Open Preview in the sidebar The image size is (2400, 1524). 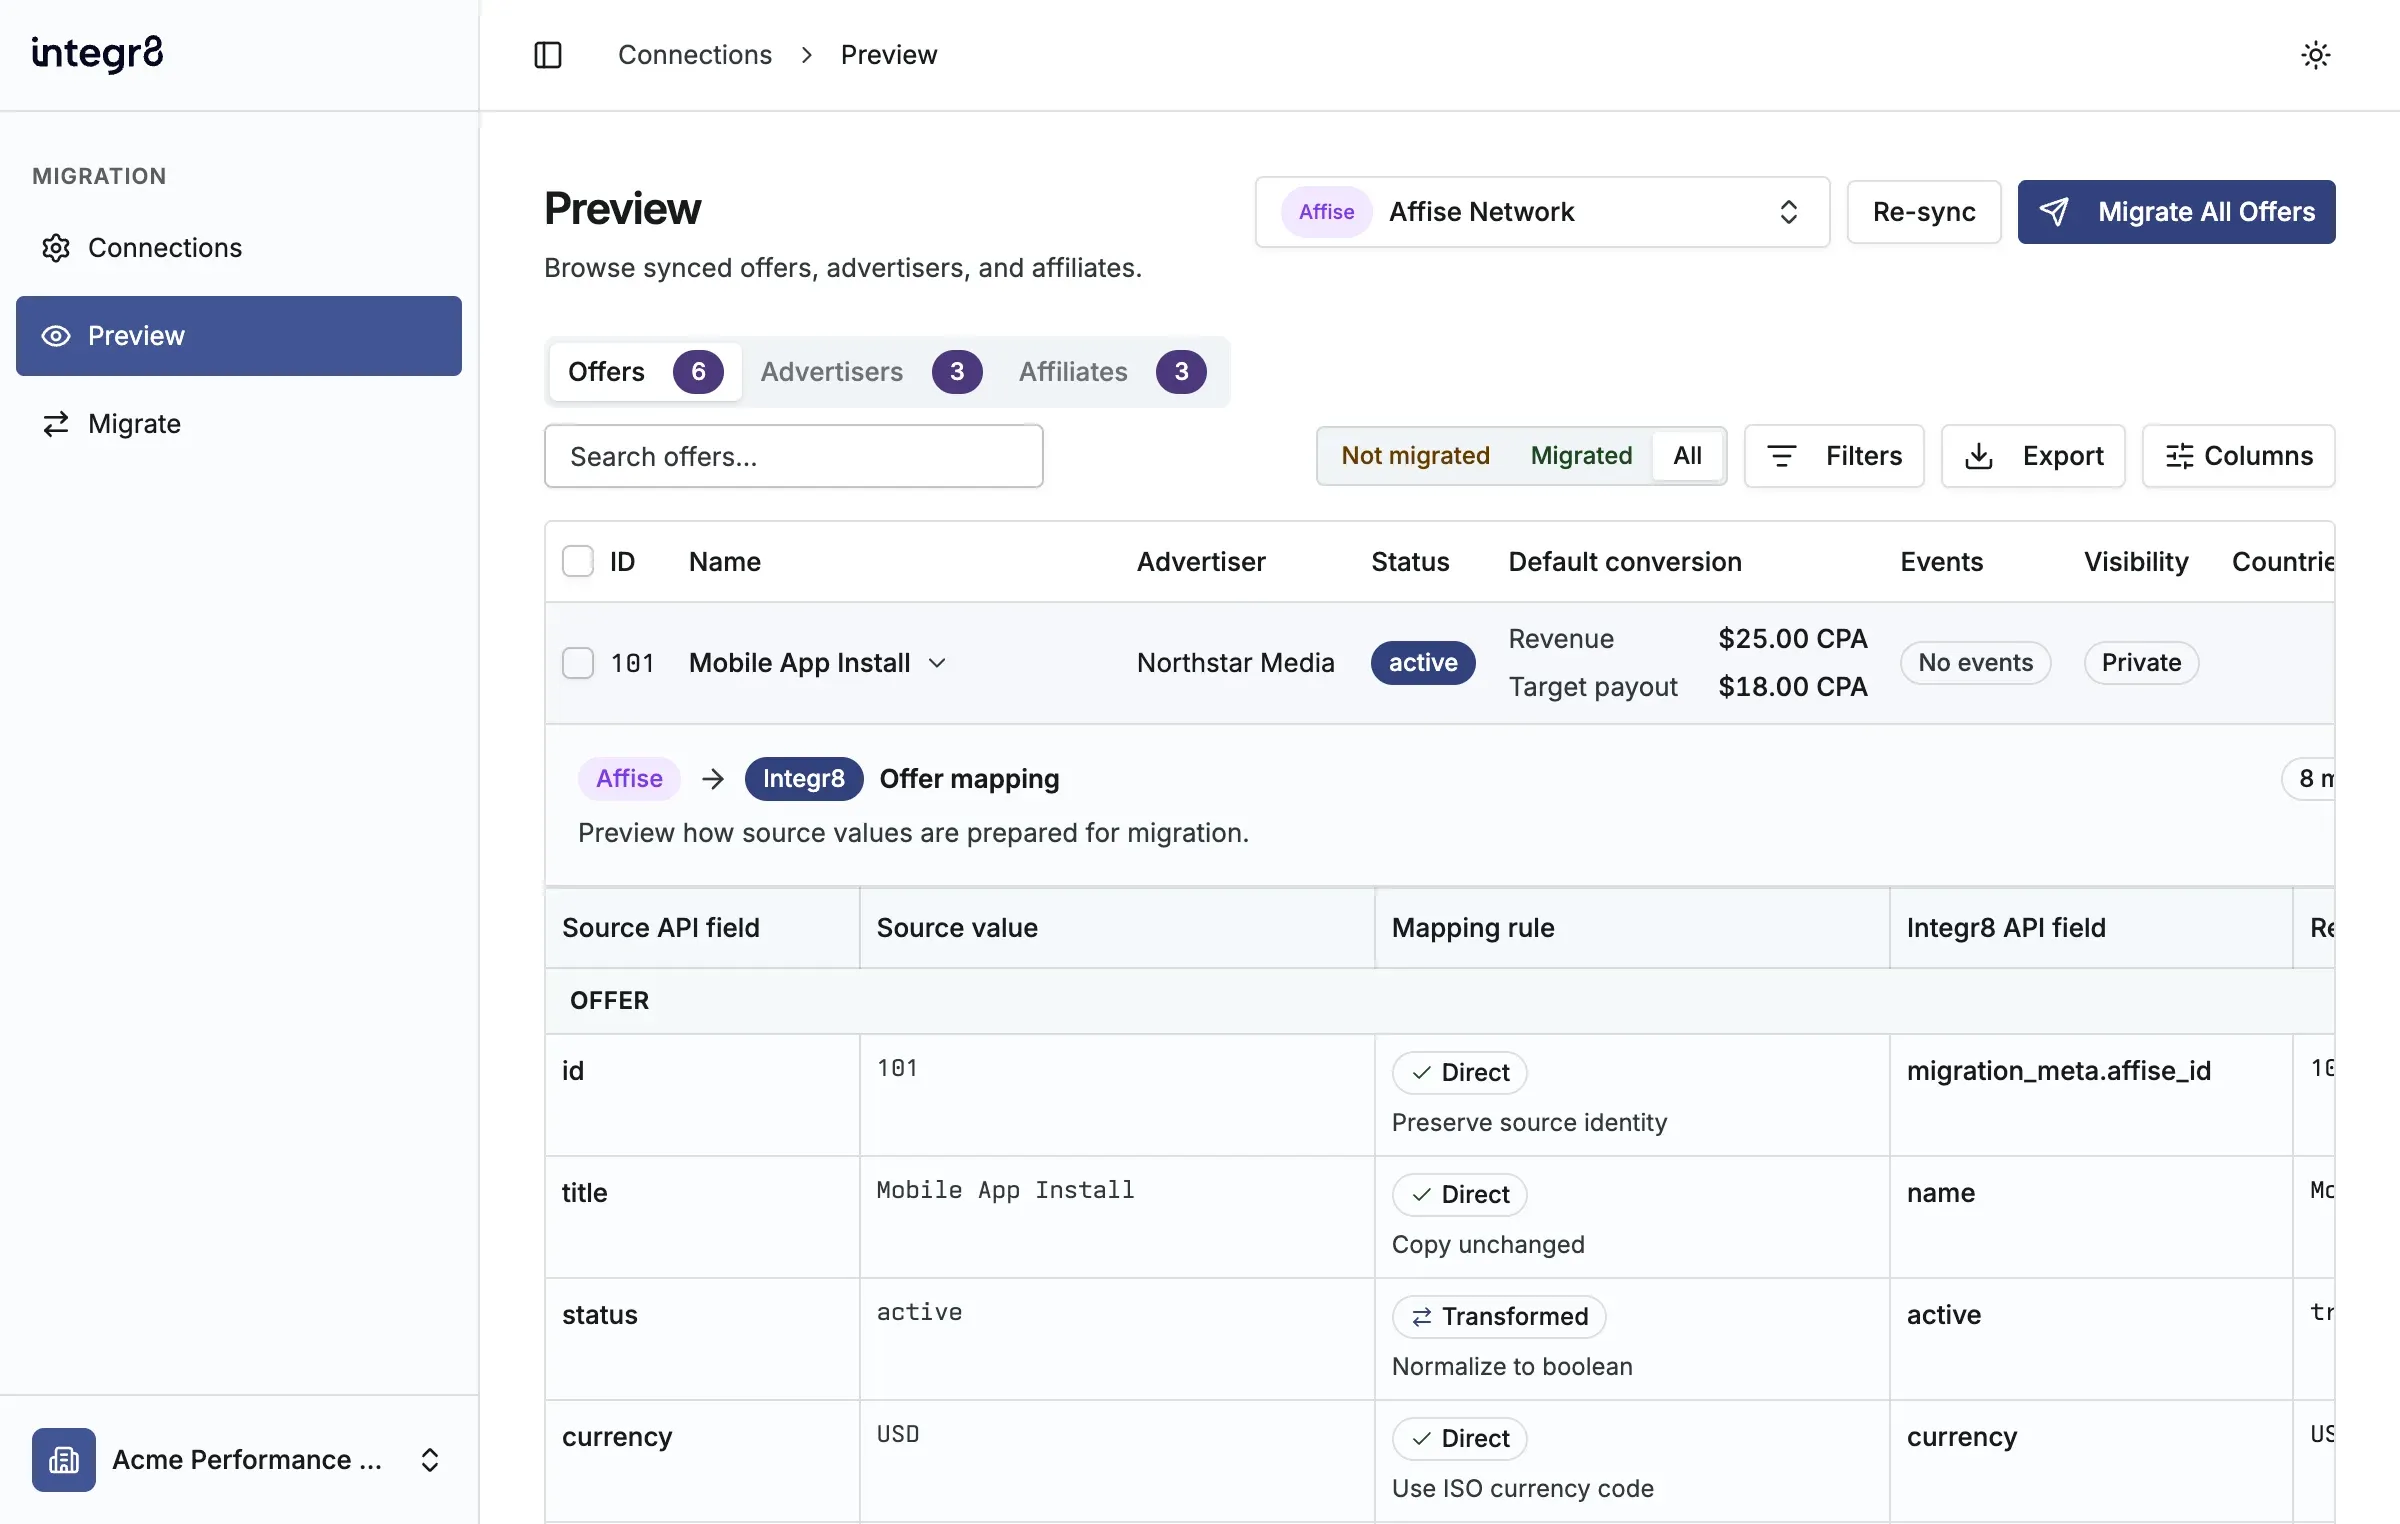(239, 336)
